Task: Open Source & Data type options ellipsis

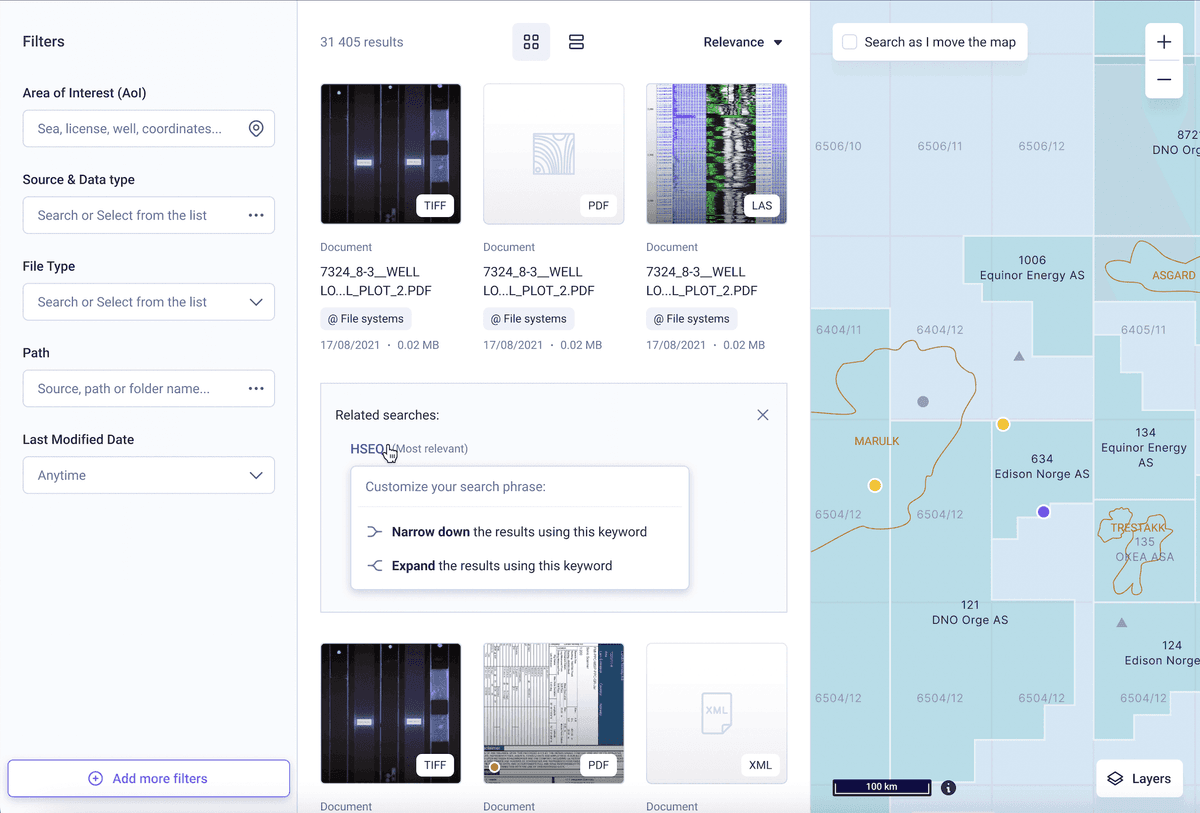Action: coord(256,215)
